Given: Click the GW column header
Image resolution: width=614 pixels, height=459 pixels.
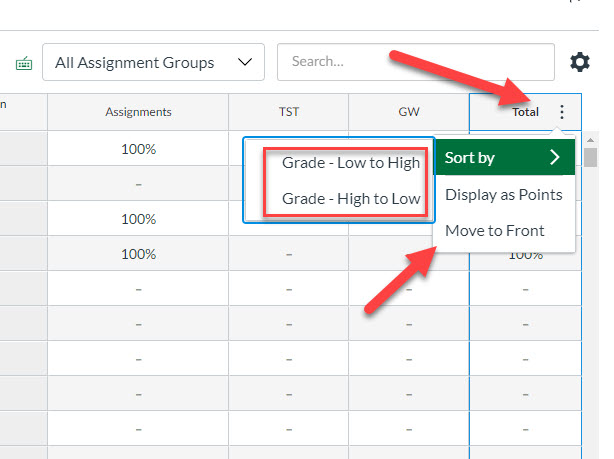Looking at the screenshot, I should [408, 112].
